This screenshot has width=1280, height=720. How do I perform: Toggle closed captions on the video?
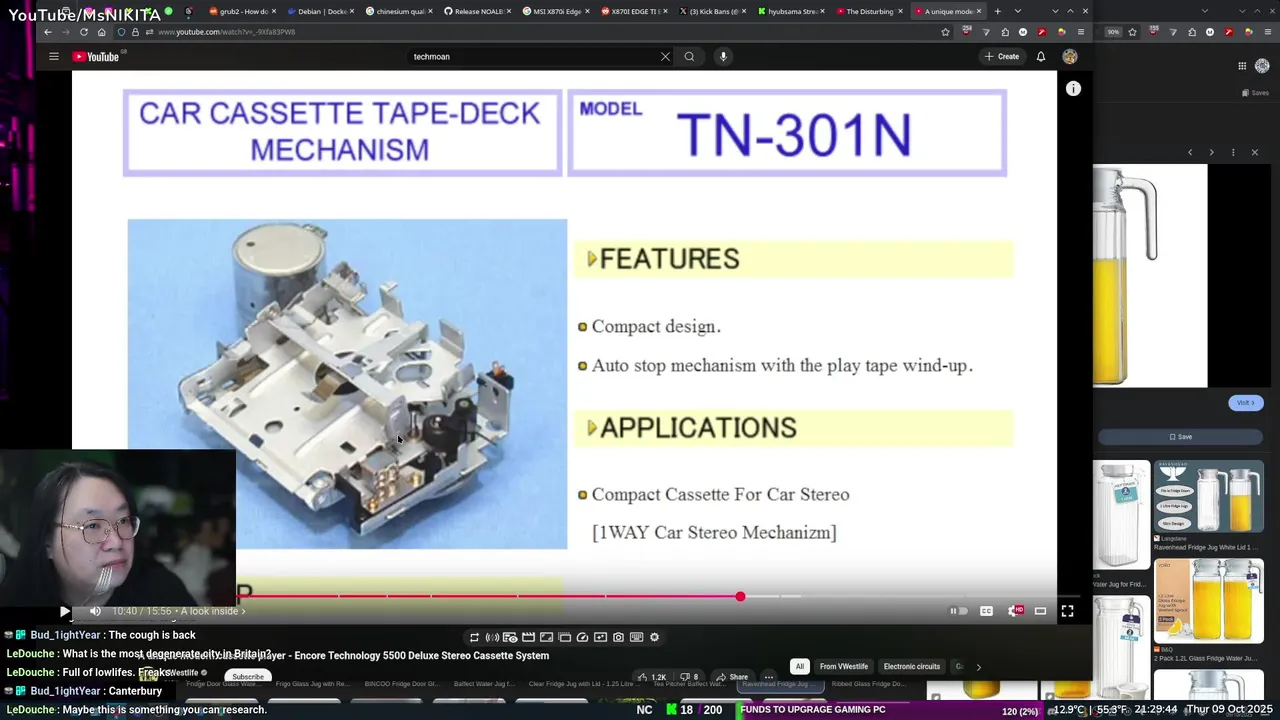tap(986, 611)
